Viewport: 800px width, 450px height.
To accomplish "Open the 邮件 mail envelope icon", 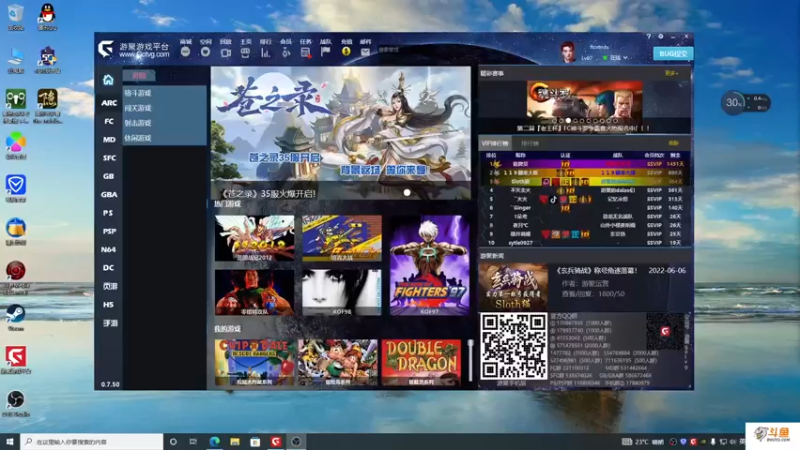I will pos(365,52).
